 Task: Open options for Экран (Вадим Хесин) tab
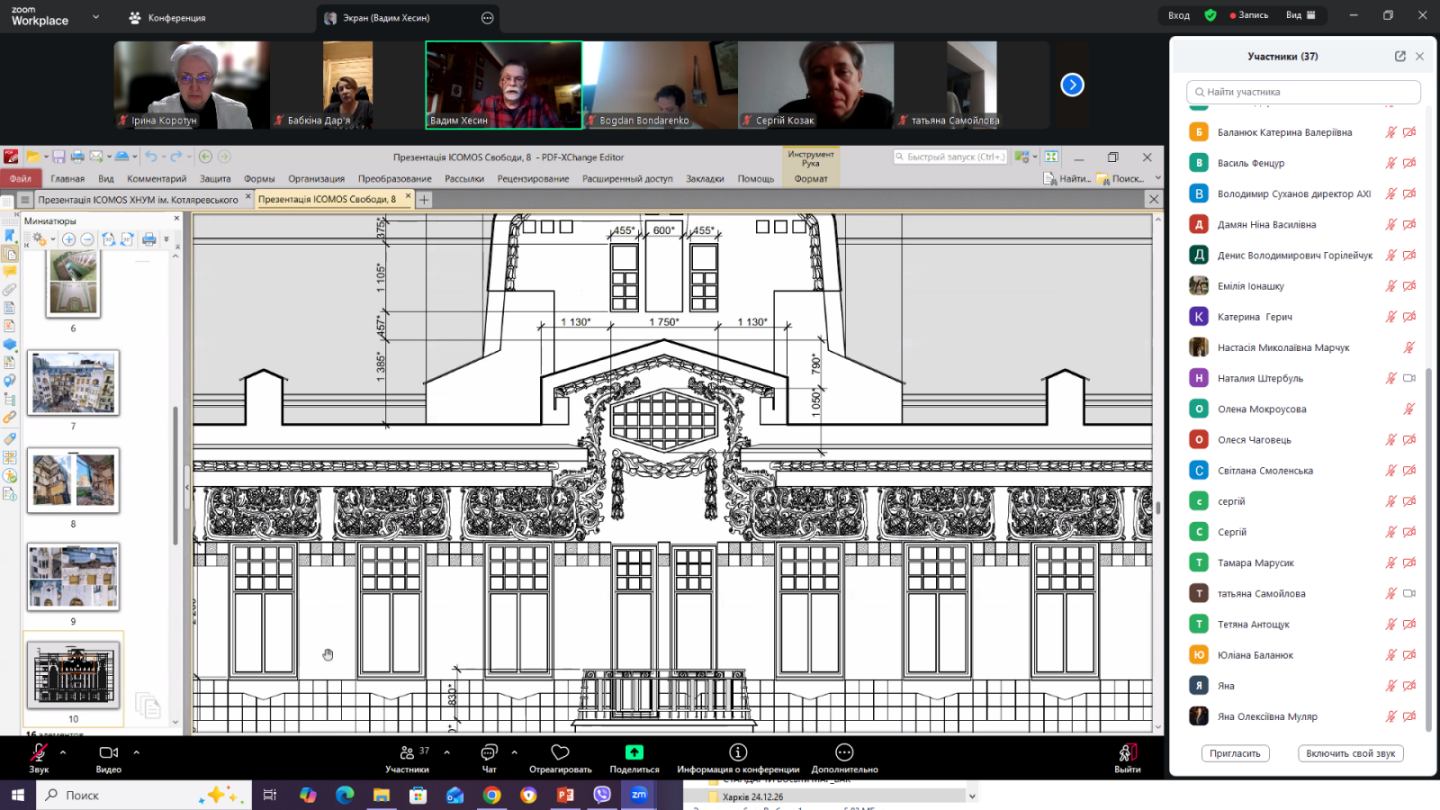(487, 18)
